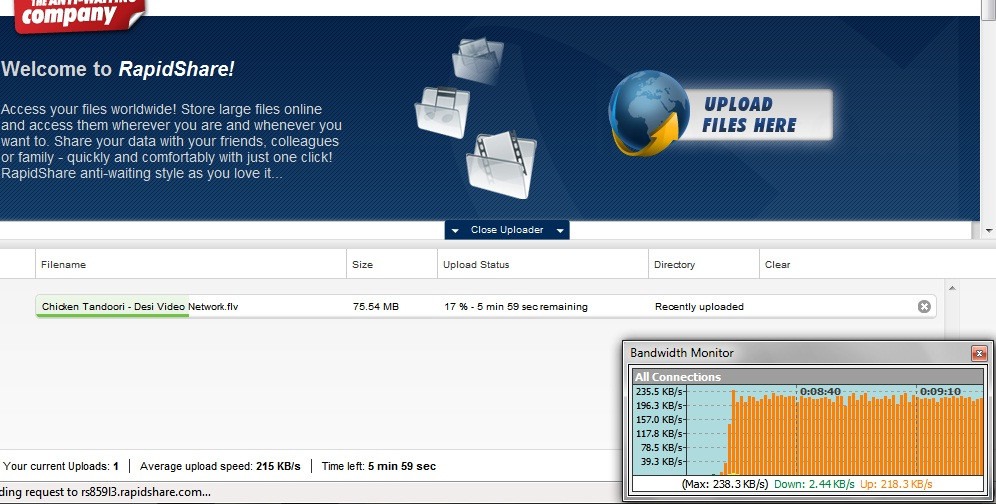Click the Welcome to RapidShare! heading
This screenshot has height=504, width=996.
coord(118,69)
